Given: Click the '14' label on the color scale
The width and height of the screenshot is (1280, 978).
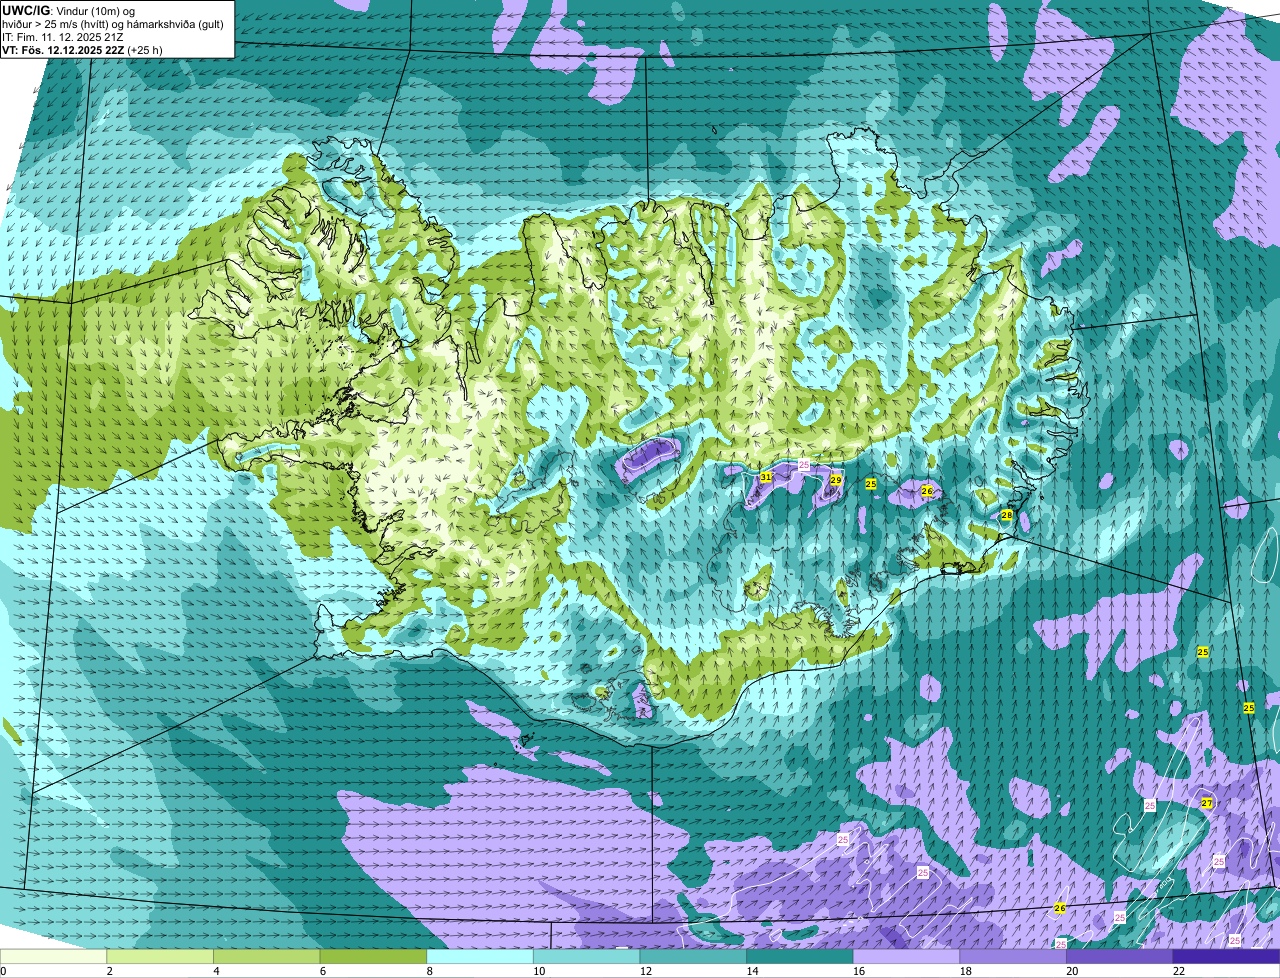Looking at the screenshot, I should click(752, 971).
